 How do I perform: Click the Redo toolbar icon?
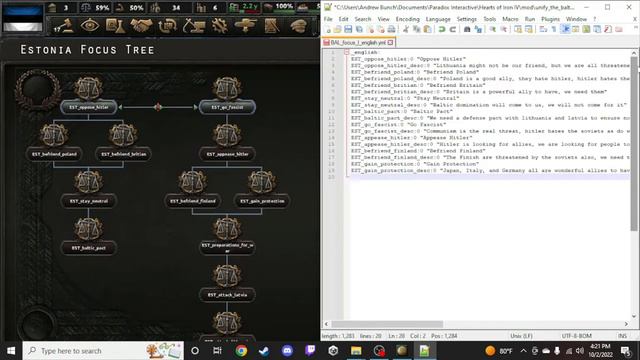pyautogui.click(x=453, y=29)
